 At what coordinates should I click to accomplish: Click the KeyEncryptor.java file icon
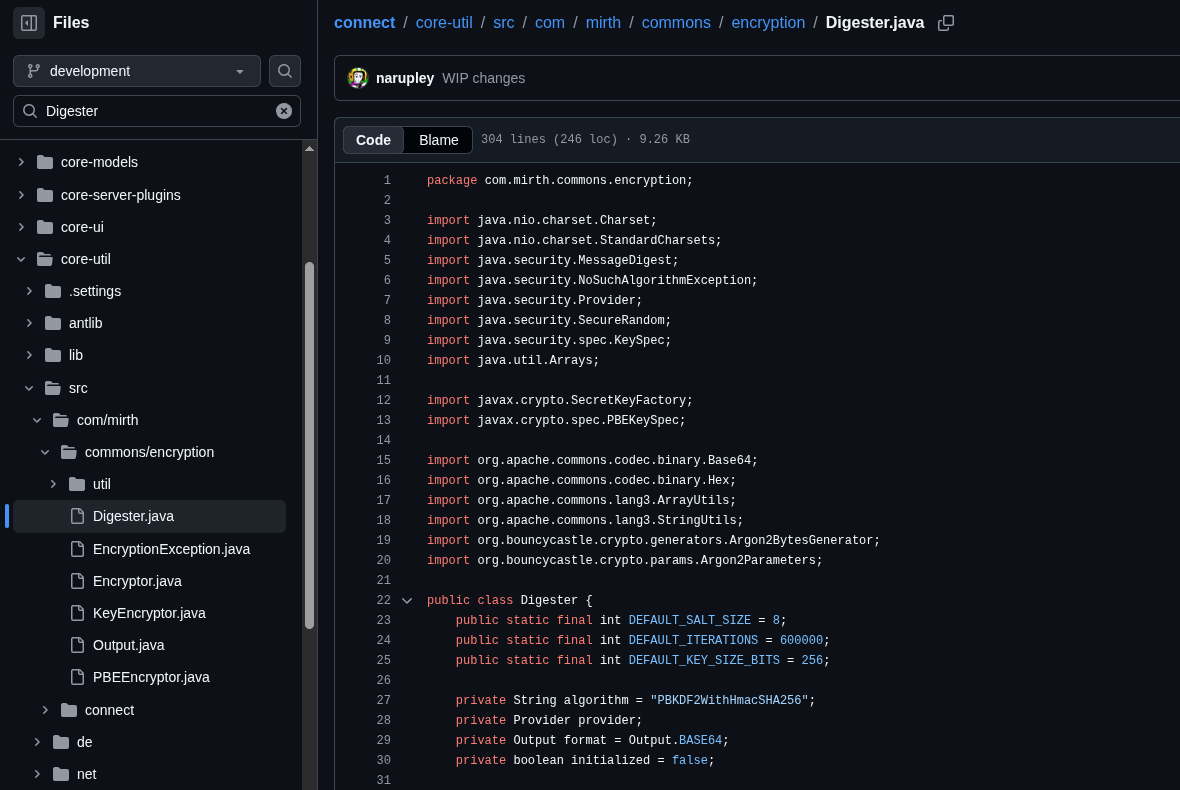pyautogui.click(x=77, y=613)
